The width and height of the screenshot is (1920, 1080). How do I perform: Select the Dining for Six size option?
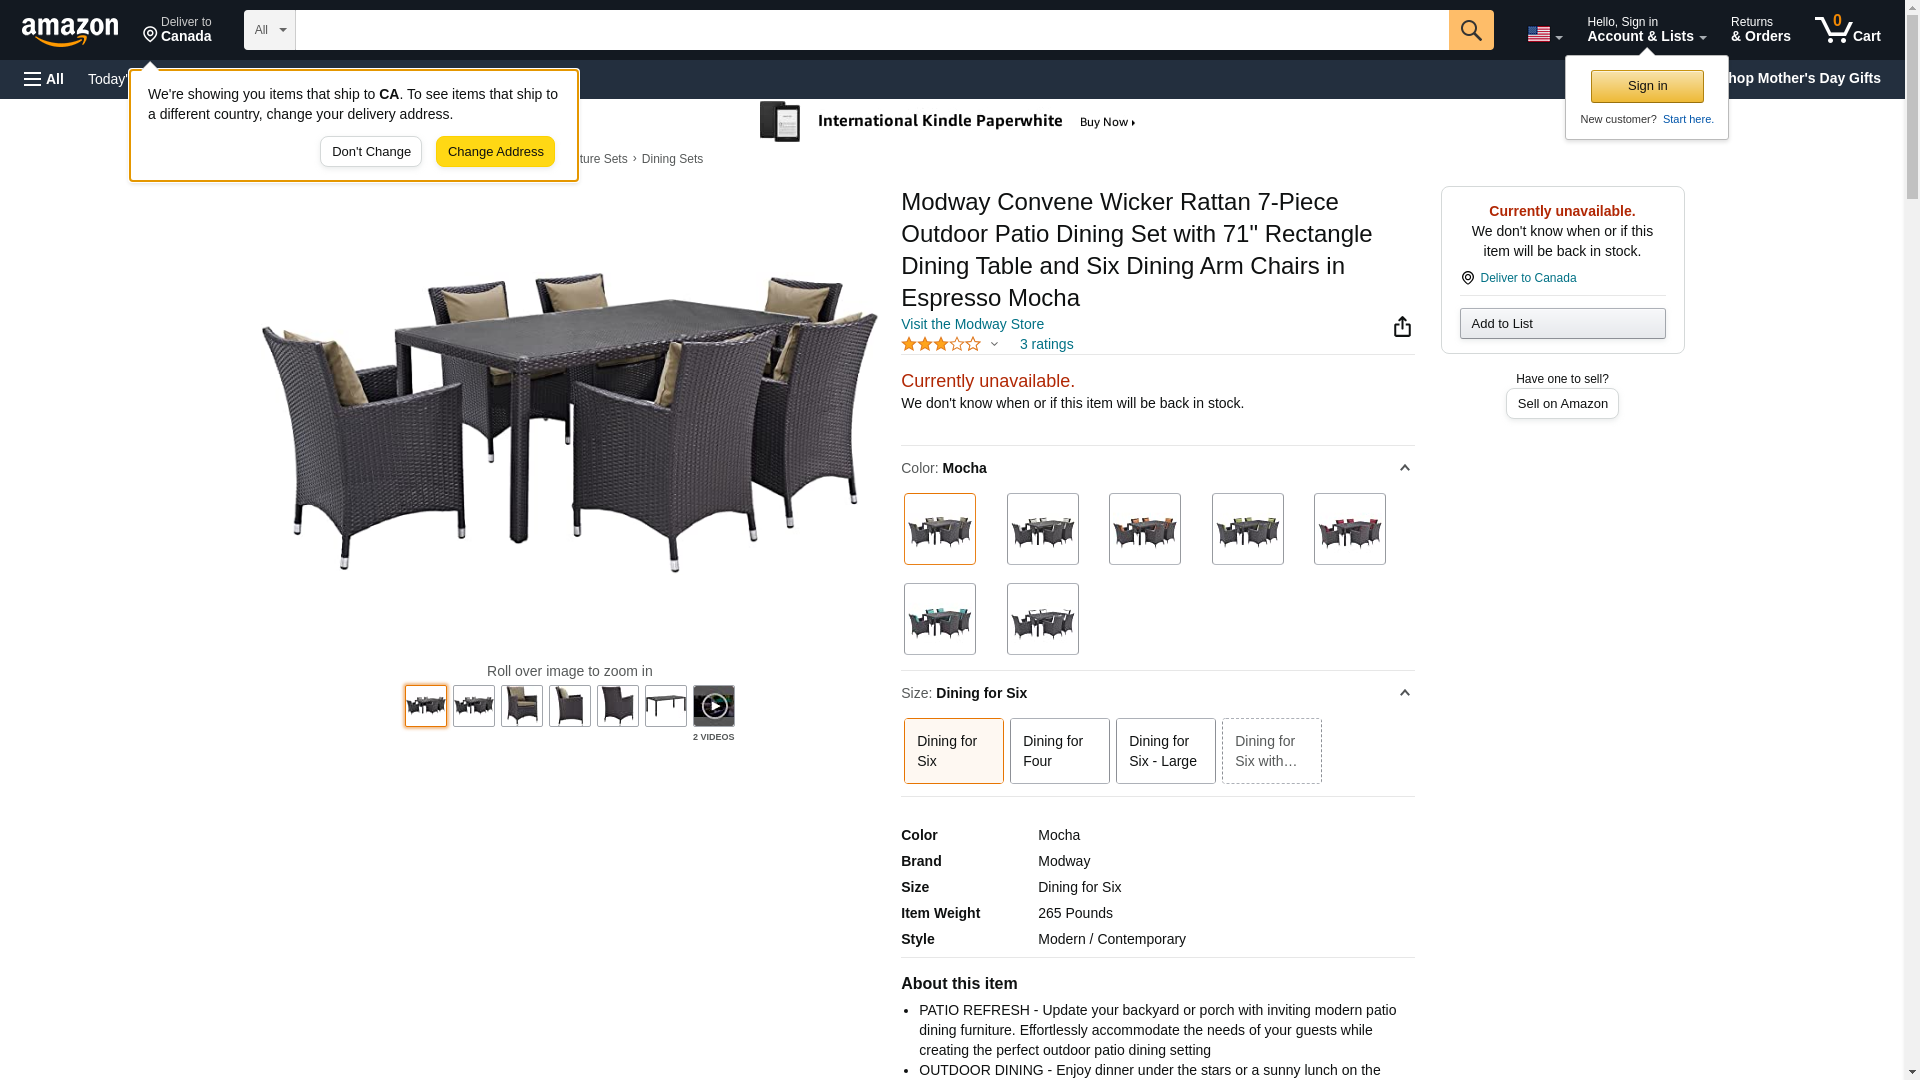coord(953,751)
